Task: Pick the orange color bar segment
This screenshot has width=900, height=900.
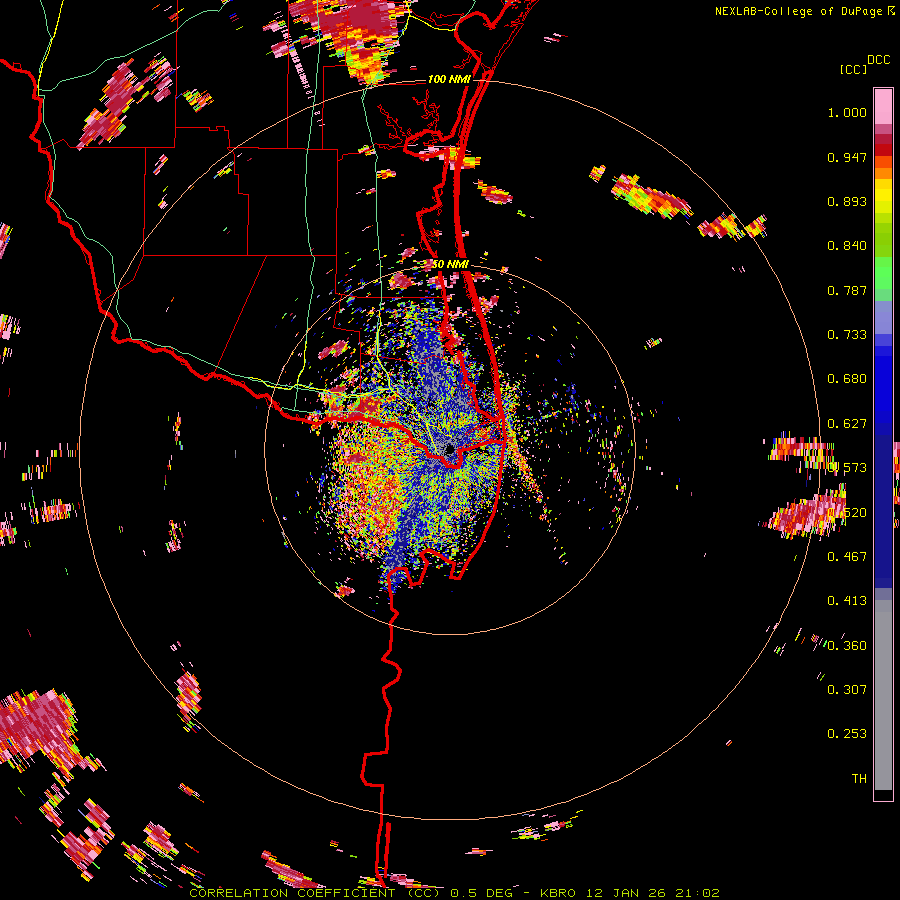Action: [x=883, y=173]
